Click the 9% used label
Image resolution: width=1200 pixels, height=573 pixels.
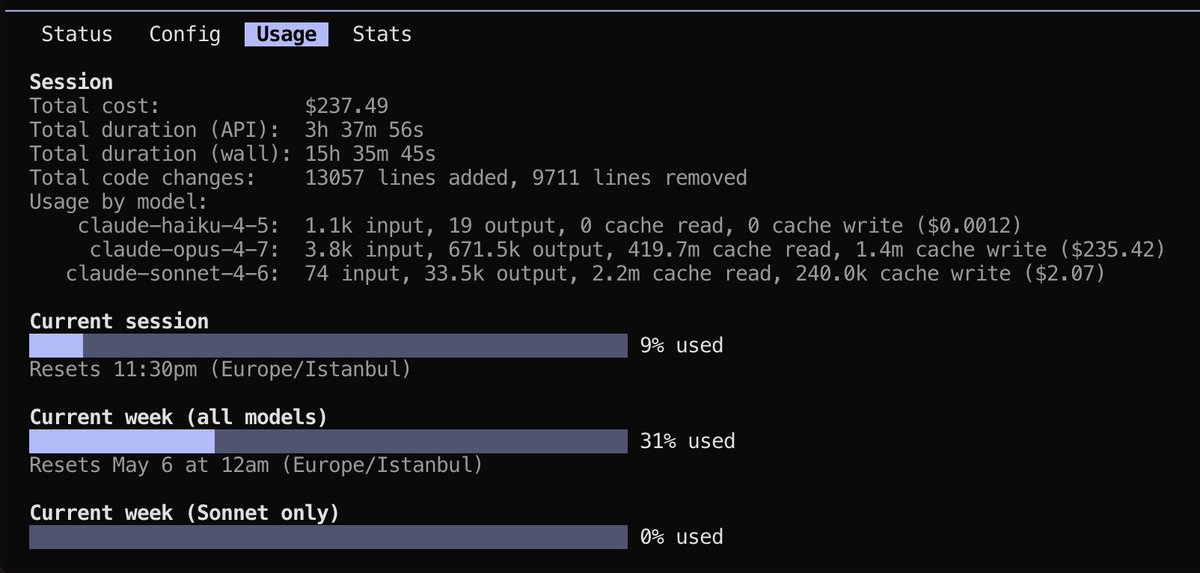681,346
